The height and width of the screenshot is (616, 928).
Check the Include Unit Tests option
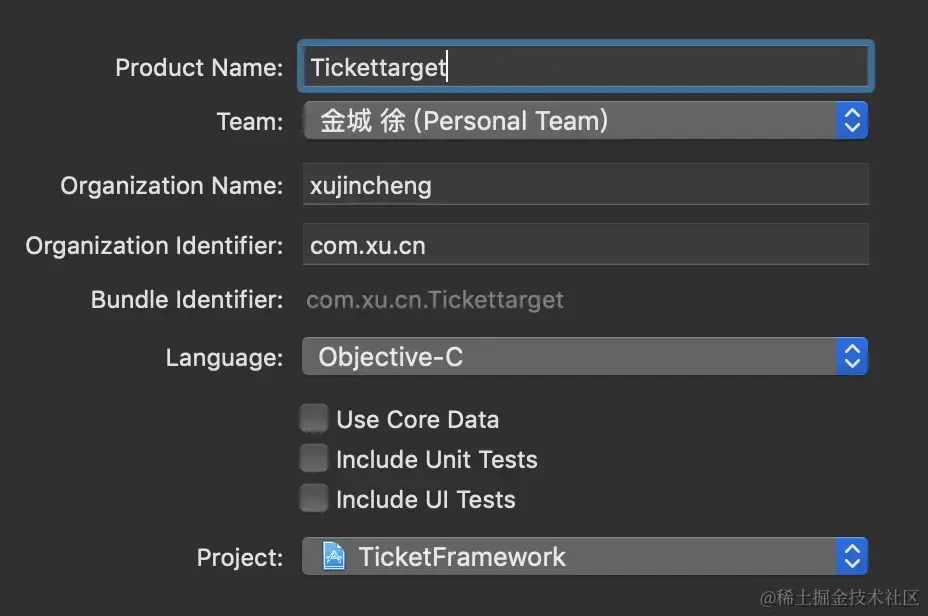[x=314, y=459]
